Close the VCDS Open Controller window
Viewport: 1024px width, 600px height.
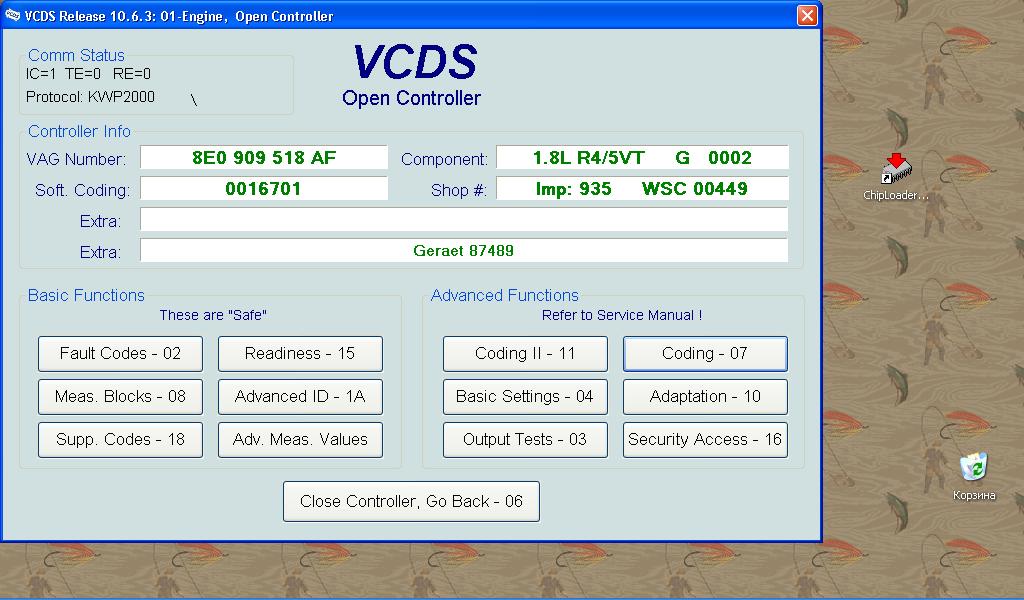pos(807,15)
